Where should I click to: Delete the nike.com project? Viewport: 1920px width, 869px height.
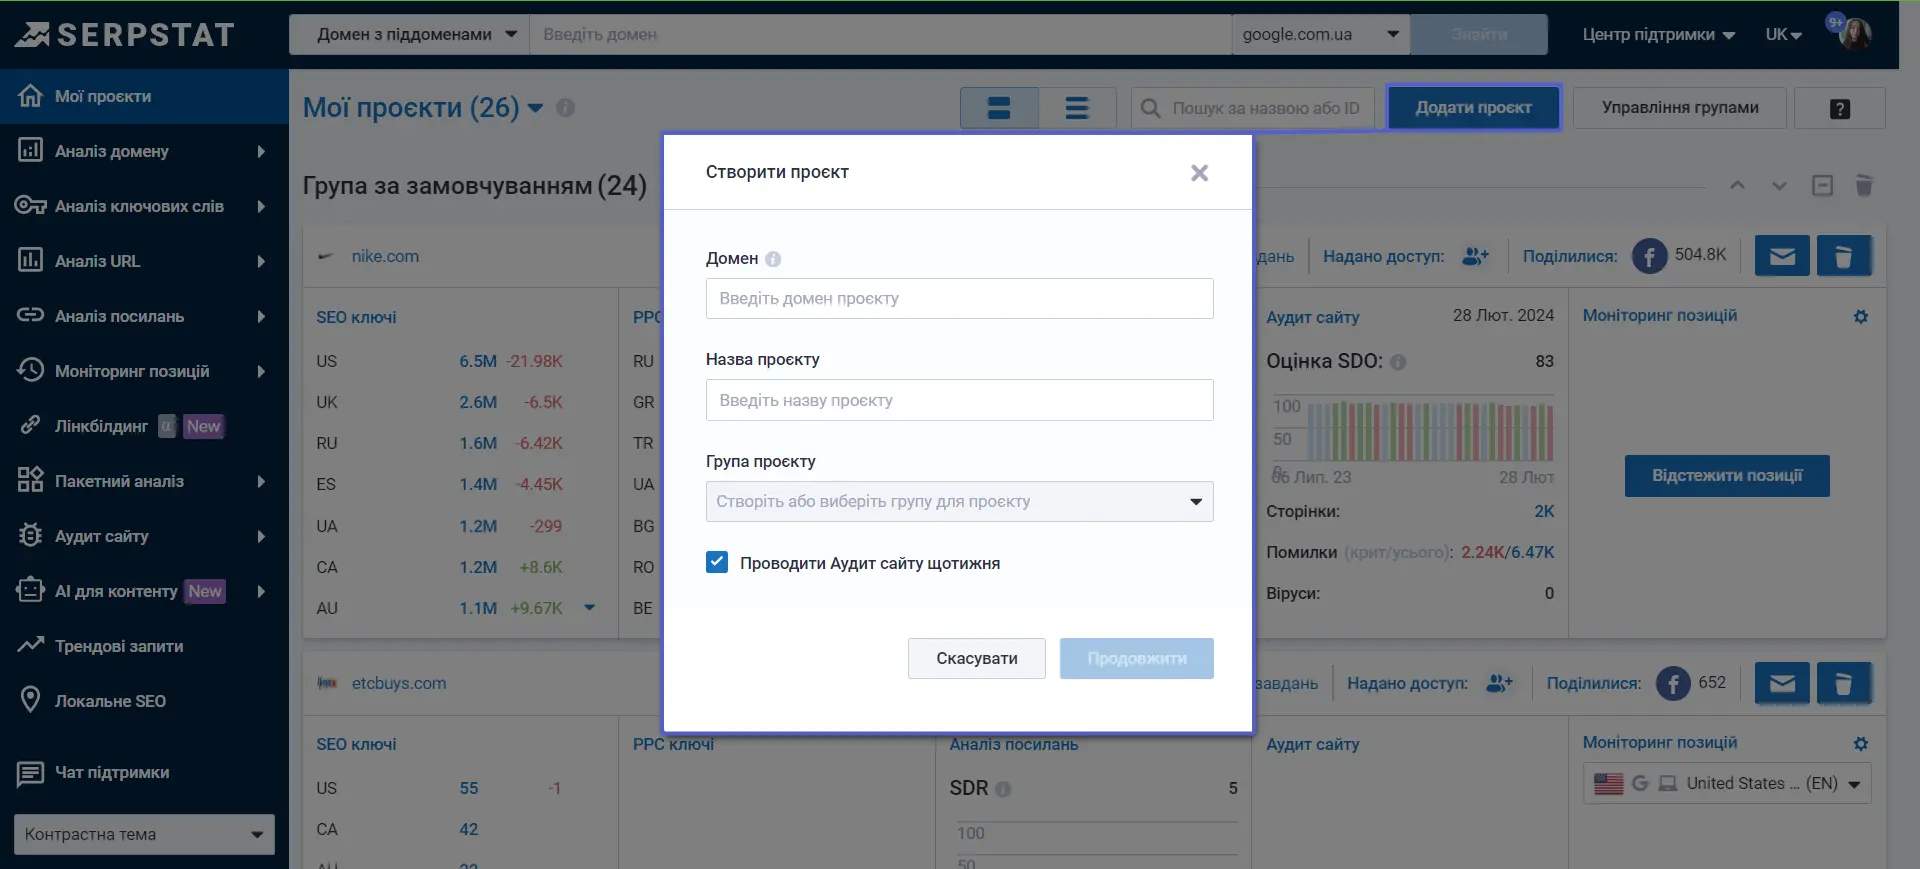point(1844,256)
